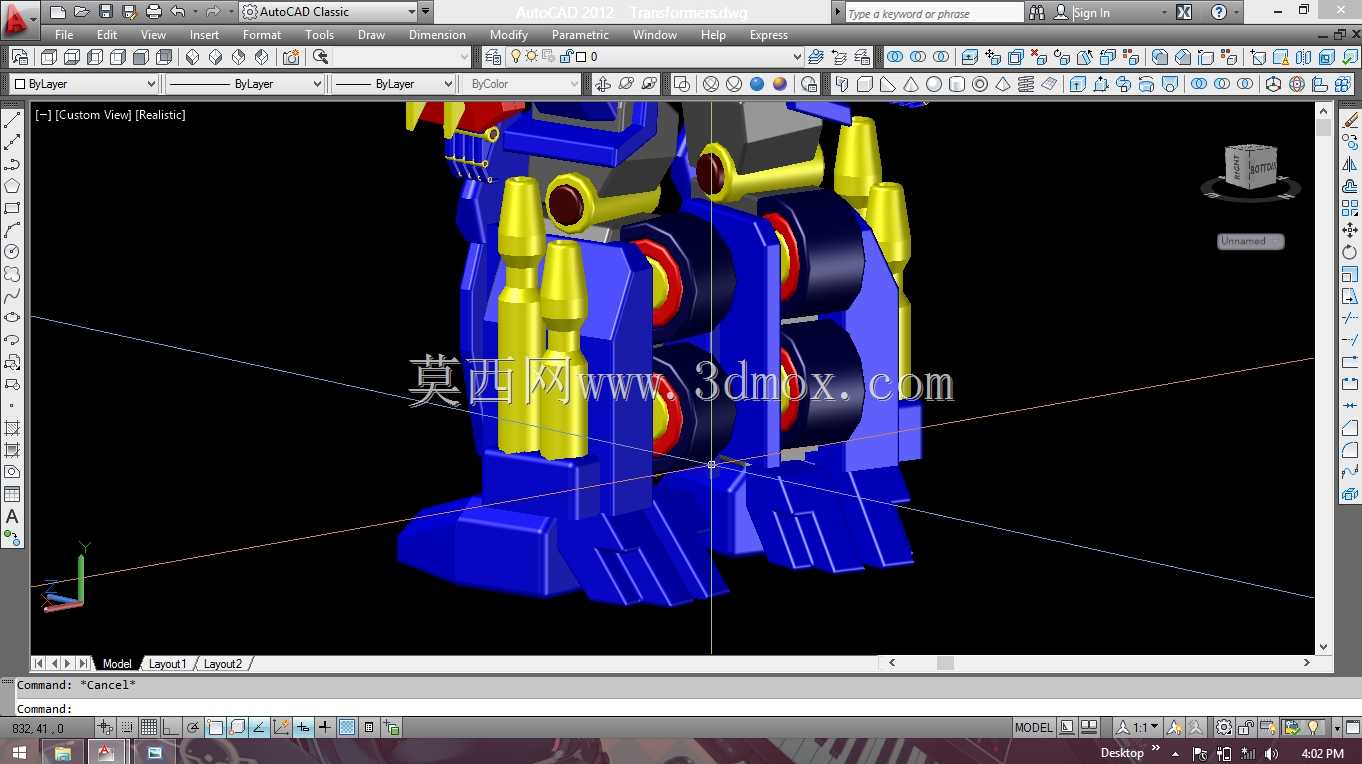Save the drawing using quick access toolbar
Screen dimensions: 1362x764
[x=105, y=12]
